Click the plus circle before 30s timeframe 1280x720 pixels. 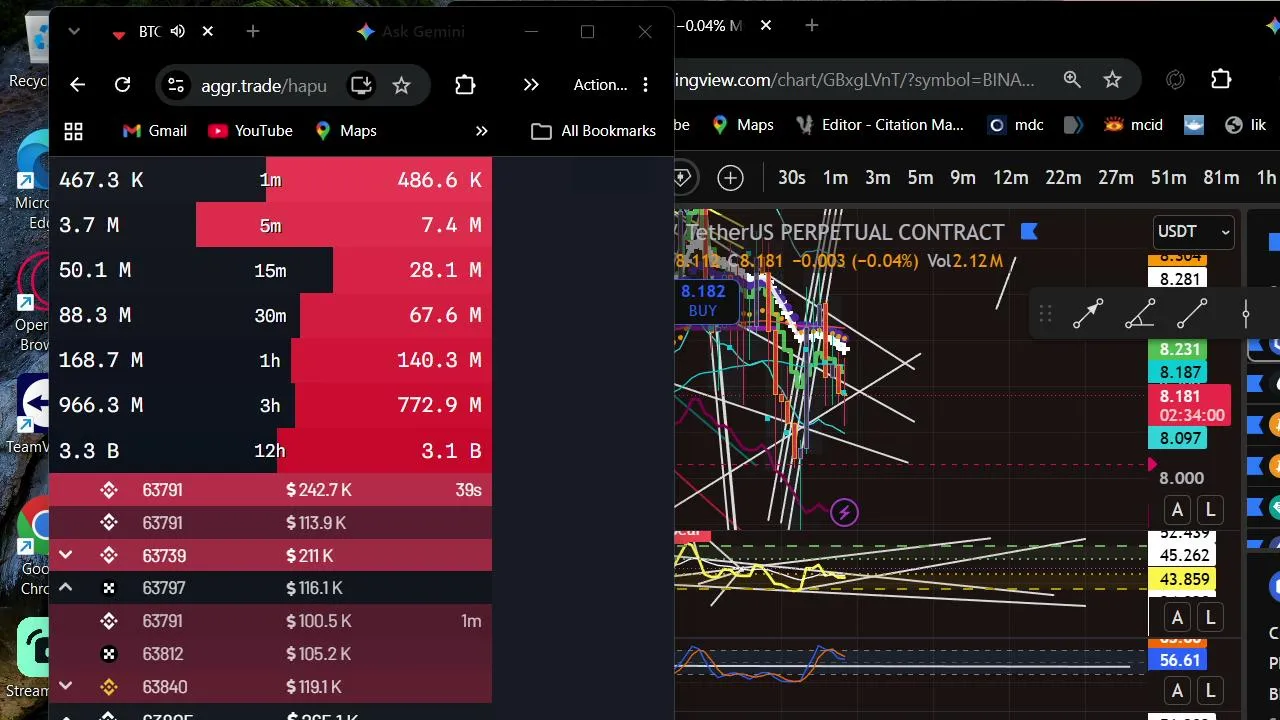click(731, 178)
